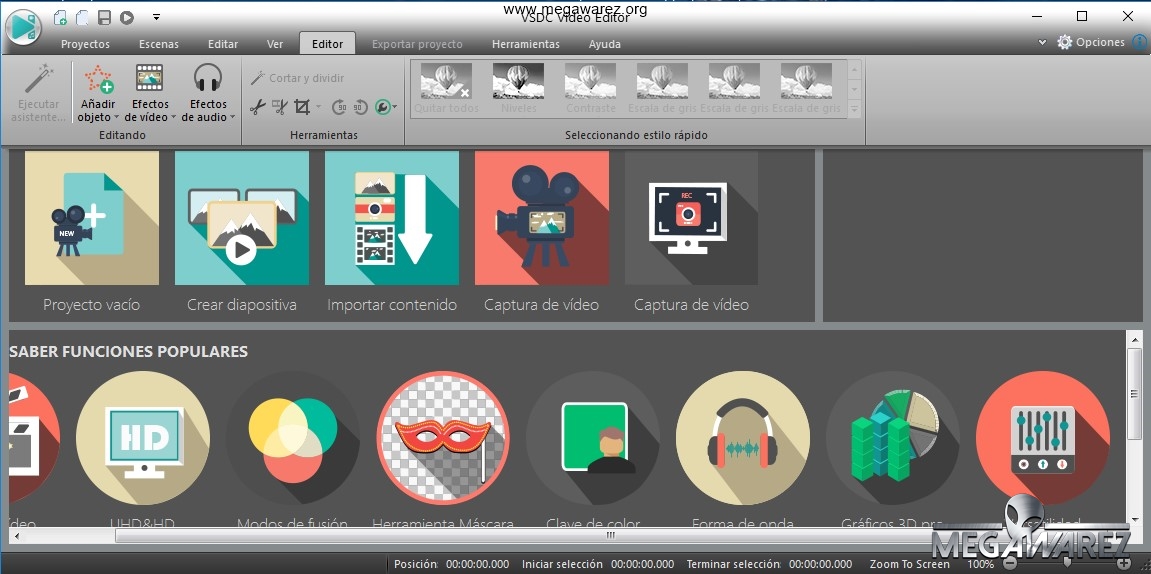
Task: Create a new project from quick access toolbar
Action: click(61, 17)
